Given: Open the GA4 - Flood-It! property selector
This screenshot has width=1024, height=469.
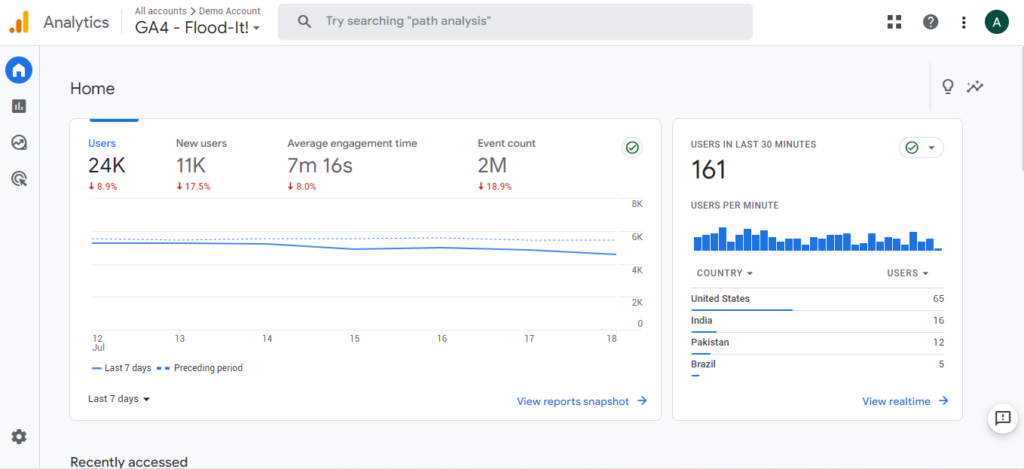Looking at the screenshot, I should coord(197,28).
